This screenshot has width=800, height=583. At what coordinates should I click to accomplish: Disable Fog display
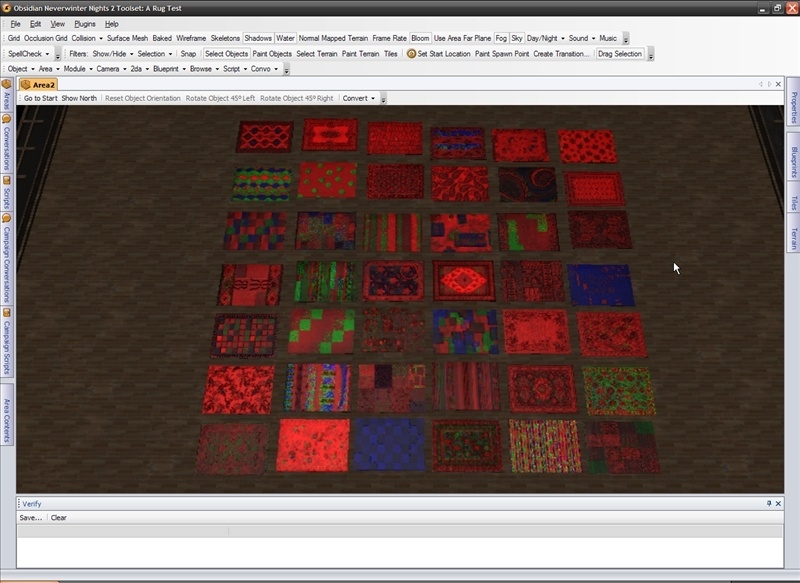coord(501,38)
